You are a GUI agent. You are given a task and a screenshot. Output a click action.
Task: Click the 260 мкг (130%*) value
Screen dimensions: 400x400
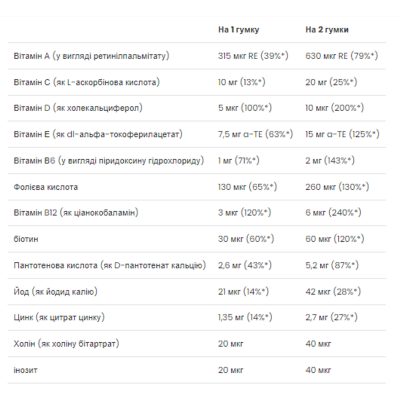pos(337,187)
